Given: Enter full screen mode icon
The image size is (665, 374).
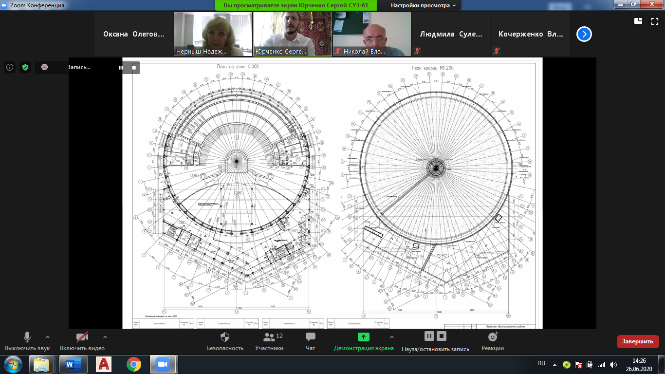Looking at the screenshot, I should (x=654, y=21).
